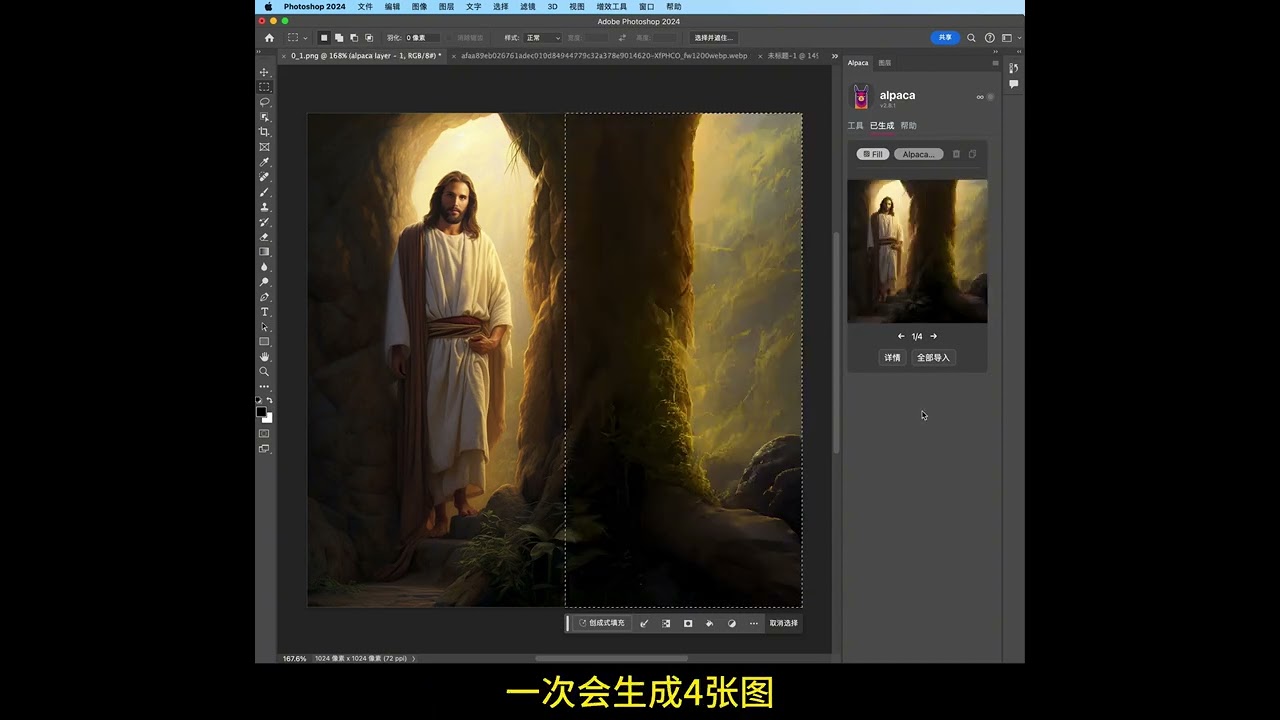
Task: Click the 详情 button
Action: [x=892, y=357]
